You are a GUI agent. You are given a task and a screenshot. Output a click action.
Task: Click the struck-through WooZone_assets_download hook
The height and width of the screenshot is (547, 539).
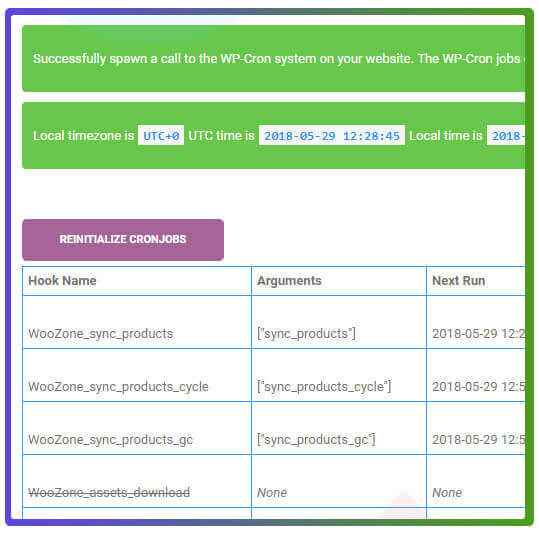pyautogui.click(x=109, y=493)
